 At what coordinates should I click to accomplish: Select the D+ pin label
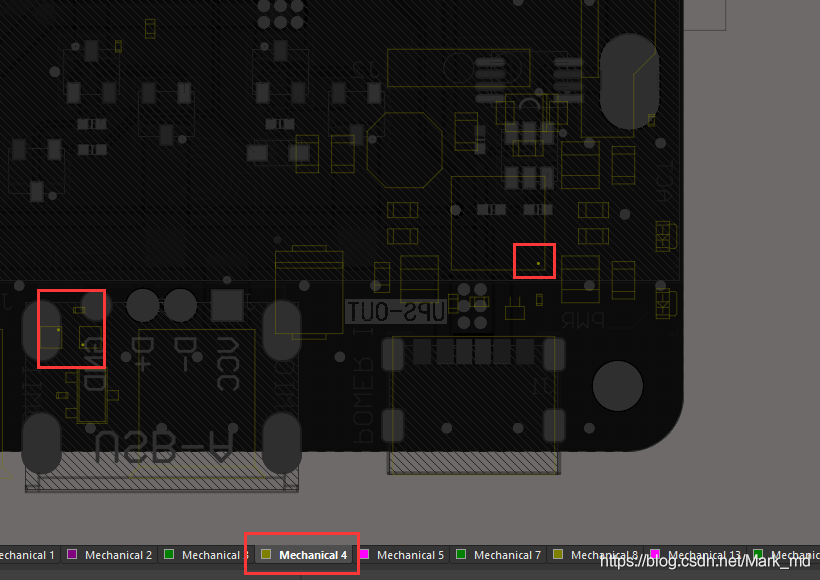(x=145, y=355)
